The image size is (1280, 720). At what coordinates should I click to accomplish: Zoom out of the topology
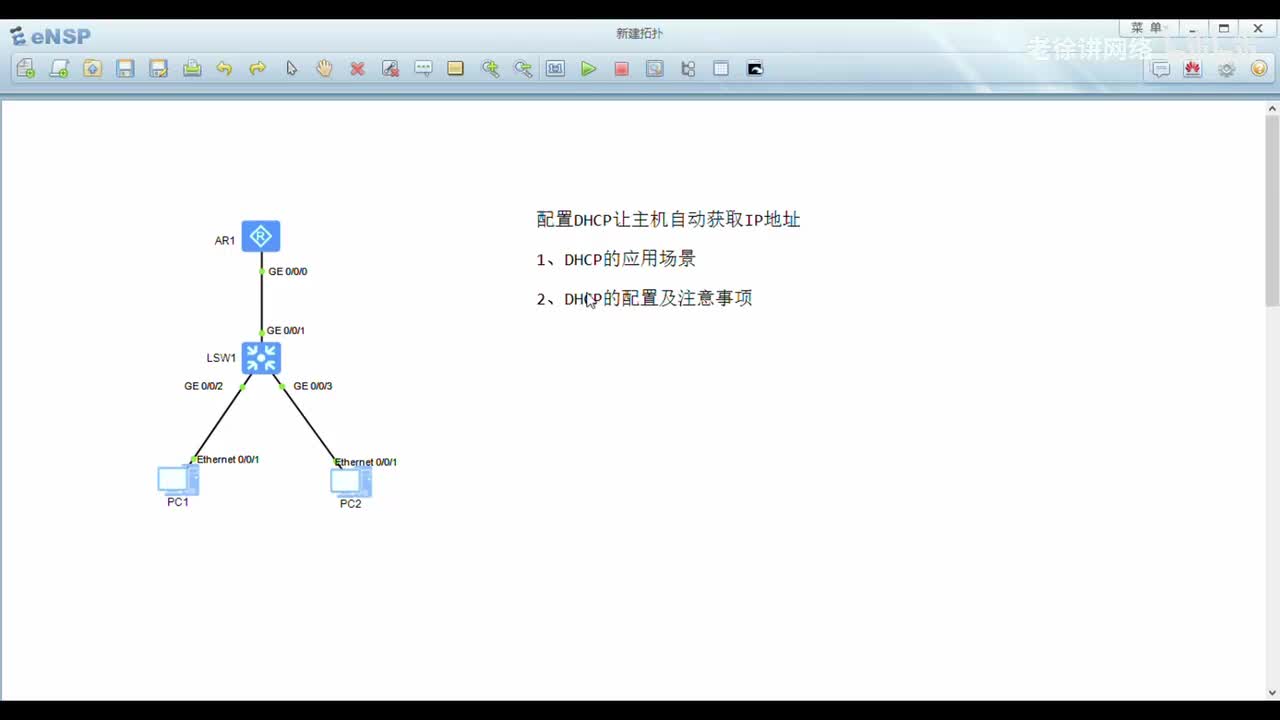[x=523, y=69]
